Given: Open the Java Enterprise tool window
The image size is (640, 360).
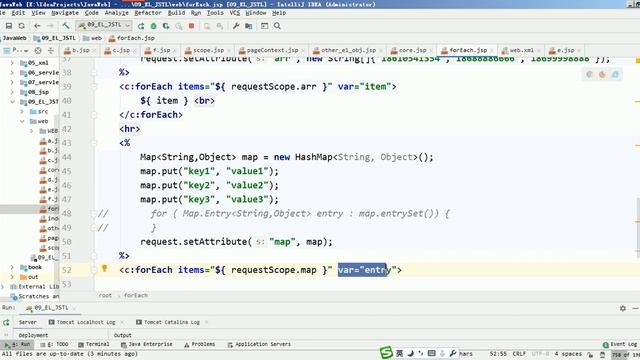Looking at the screenshot, I should 147,344.
